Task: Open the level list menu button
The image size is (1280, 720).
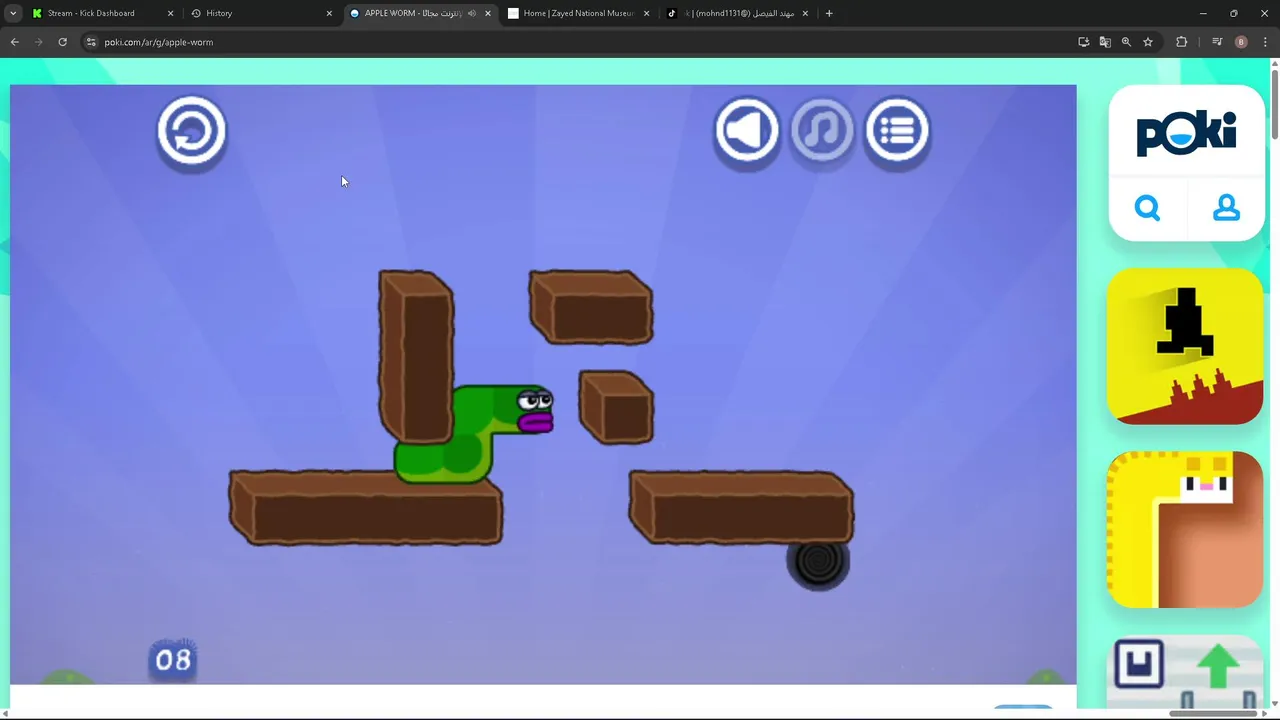Action: [897, 130]
